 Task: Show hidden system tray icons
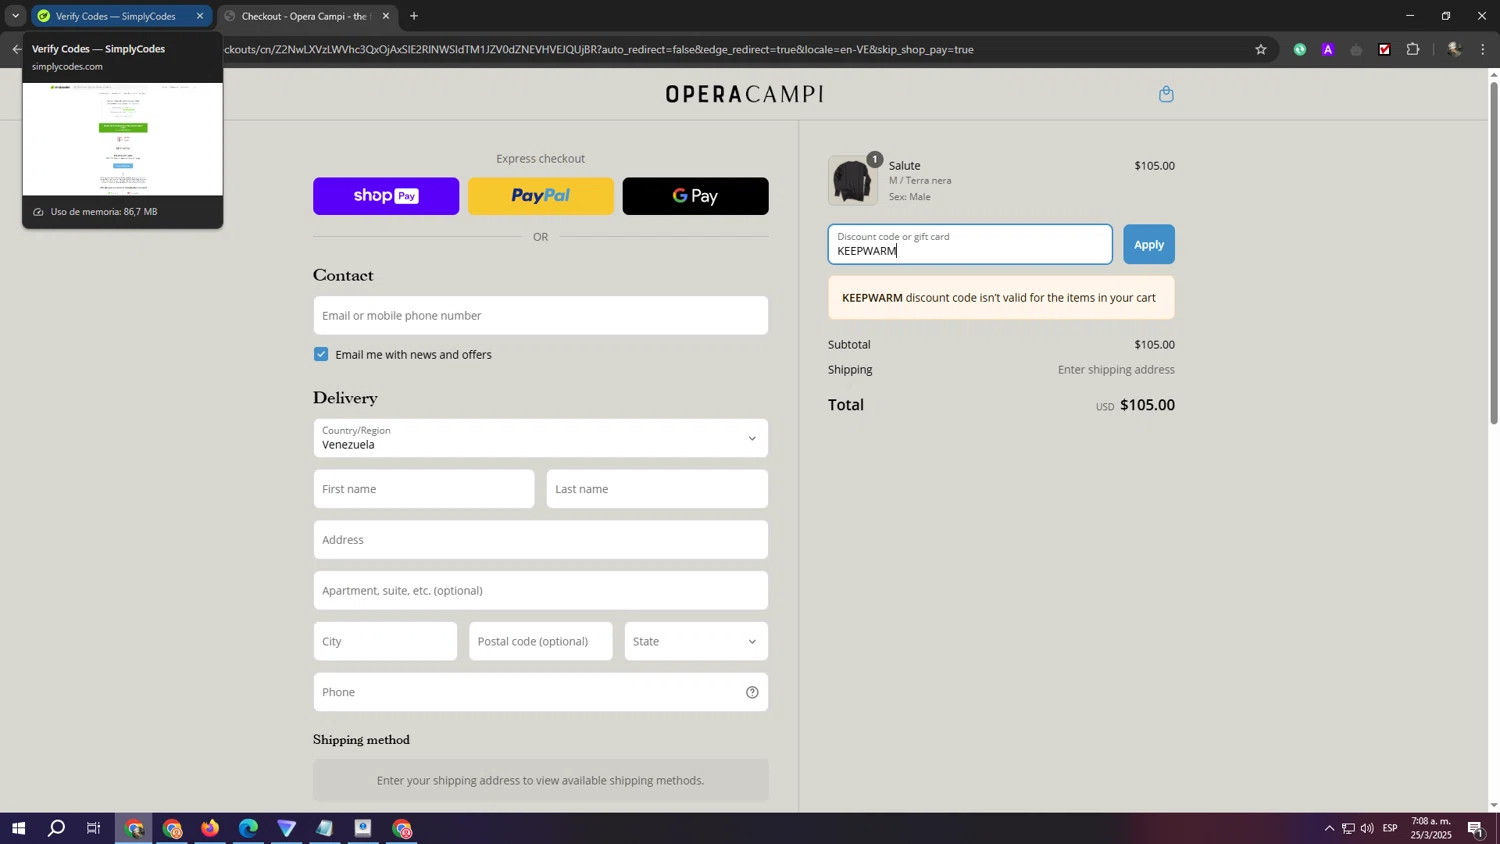1329,829
